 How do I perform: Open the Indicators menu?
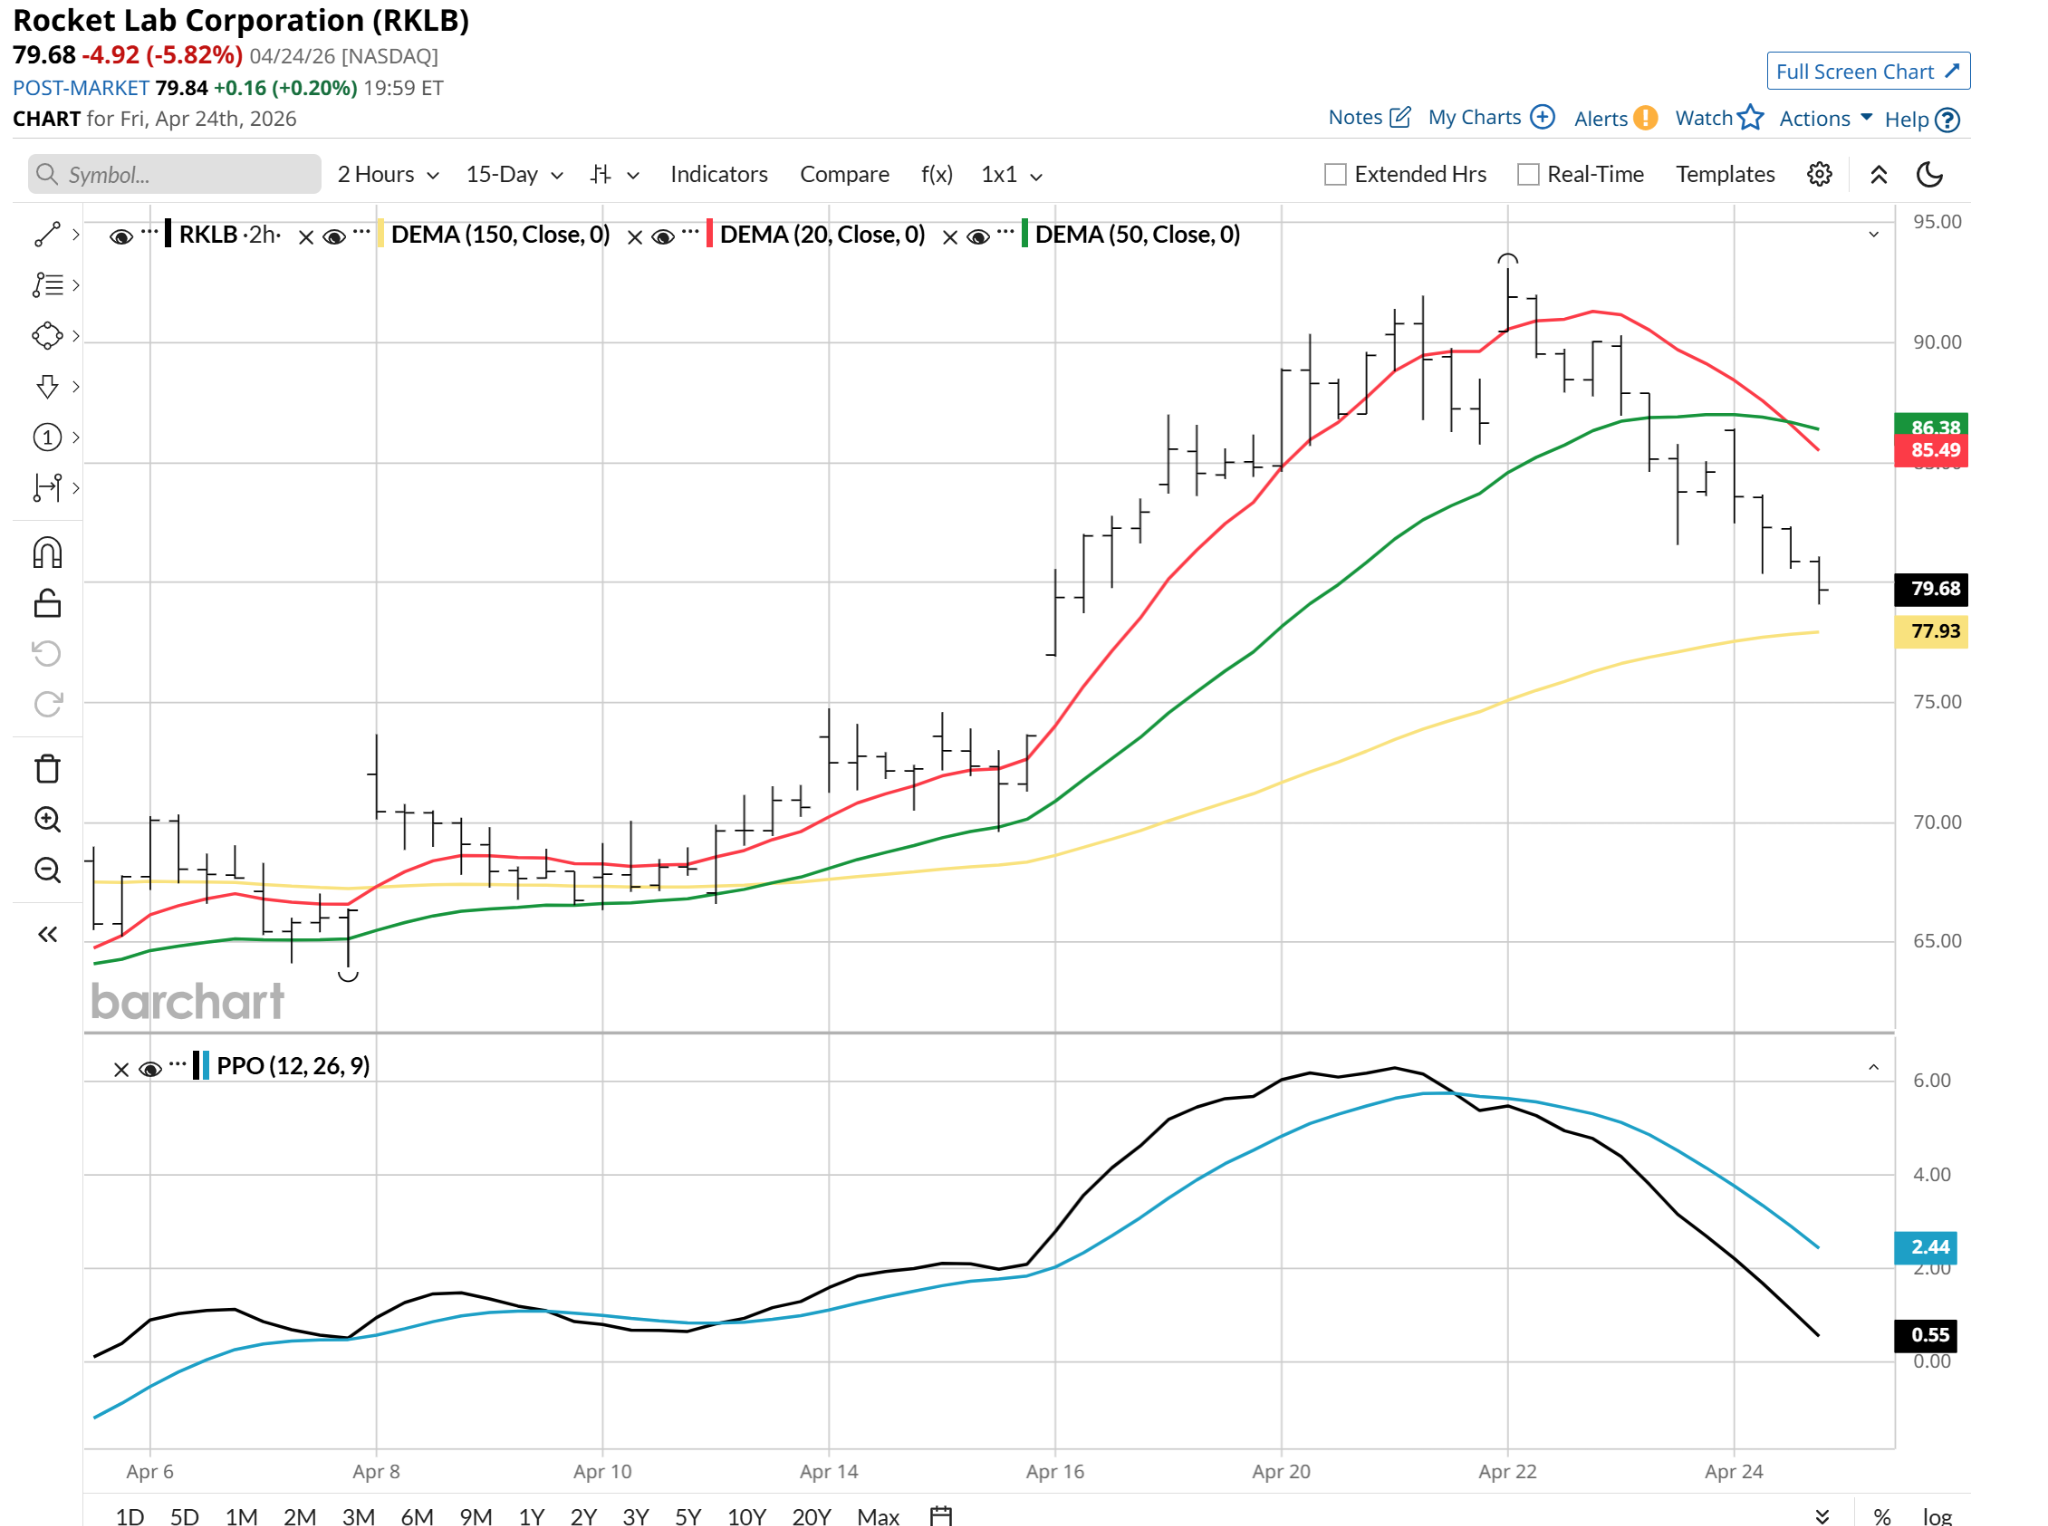click(x=718, y=174)
